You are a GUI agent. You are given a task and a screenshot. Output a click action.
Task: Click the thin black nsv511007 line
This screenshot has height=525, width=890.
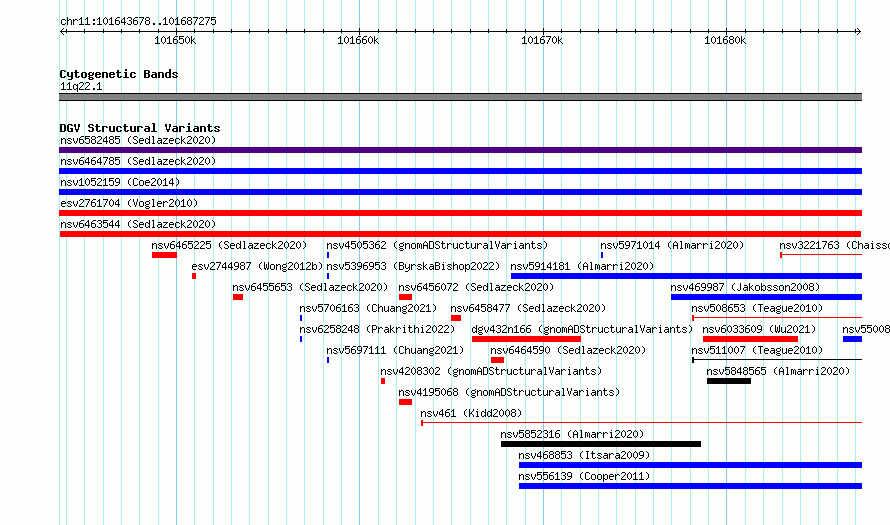click(x=777, y=359)
